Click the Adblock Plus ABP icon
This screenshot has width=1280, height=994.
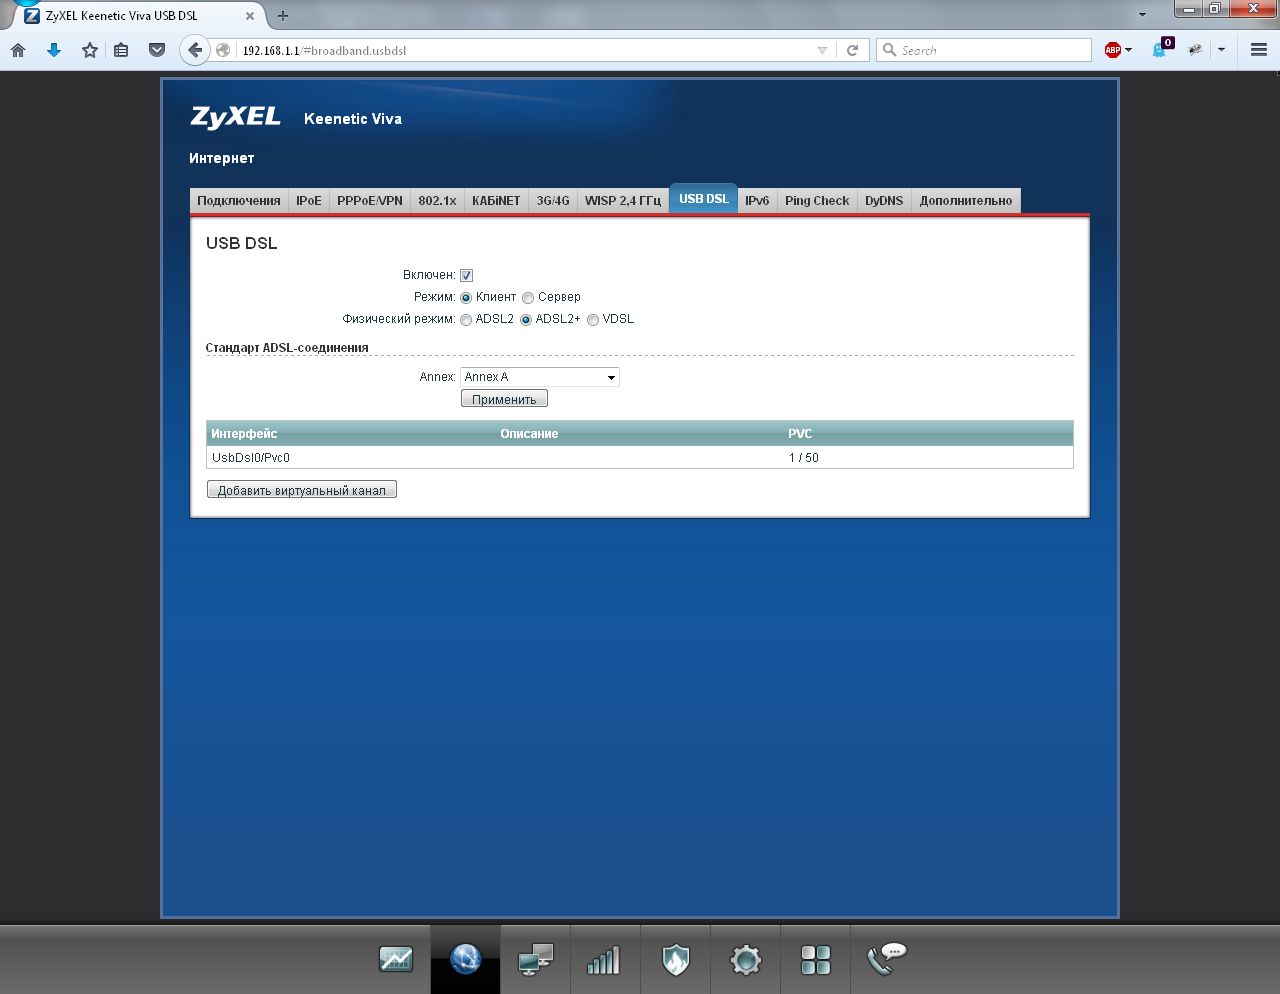pos(1113,50)
